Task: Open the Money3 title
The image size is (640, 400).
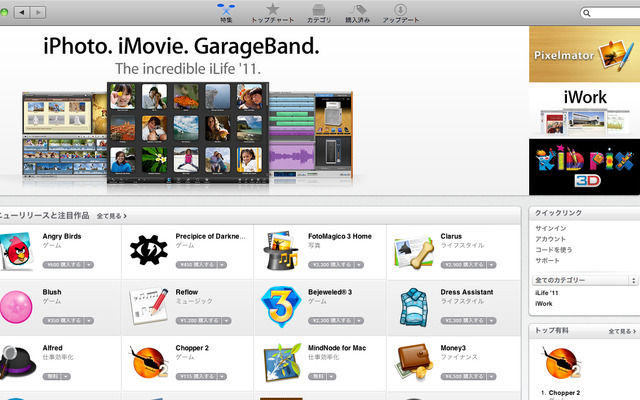Action: (x=453, y=348)
